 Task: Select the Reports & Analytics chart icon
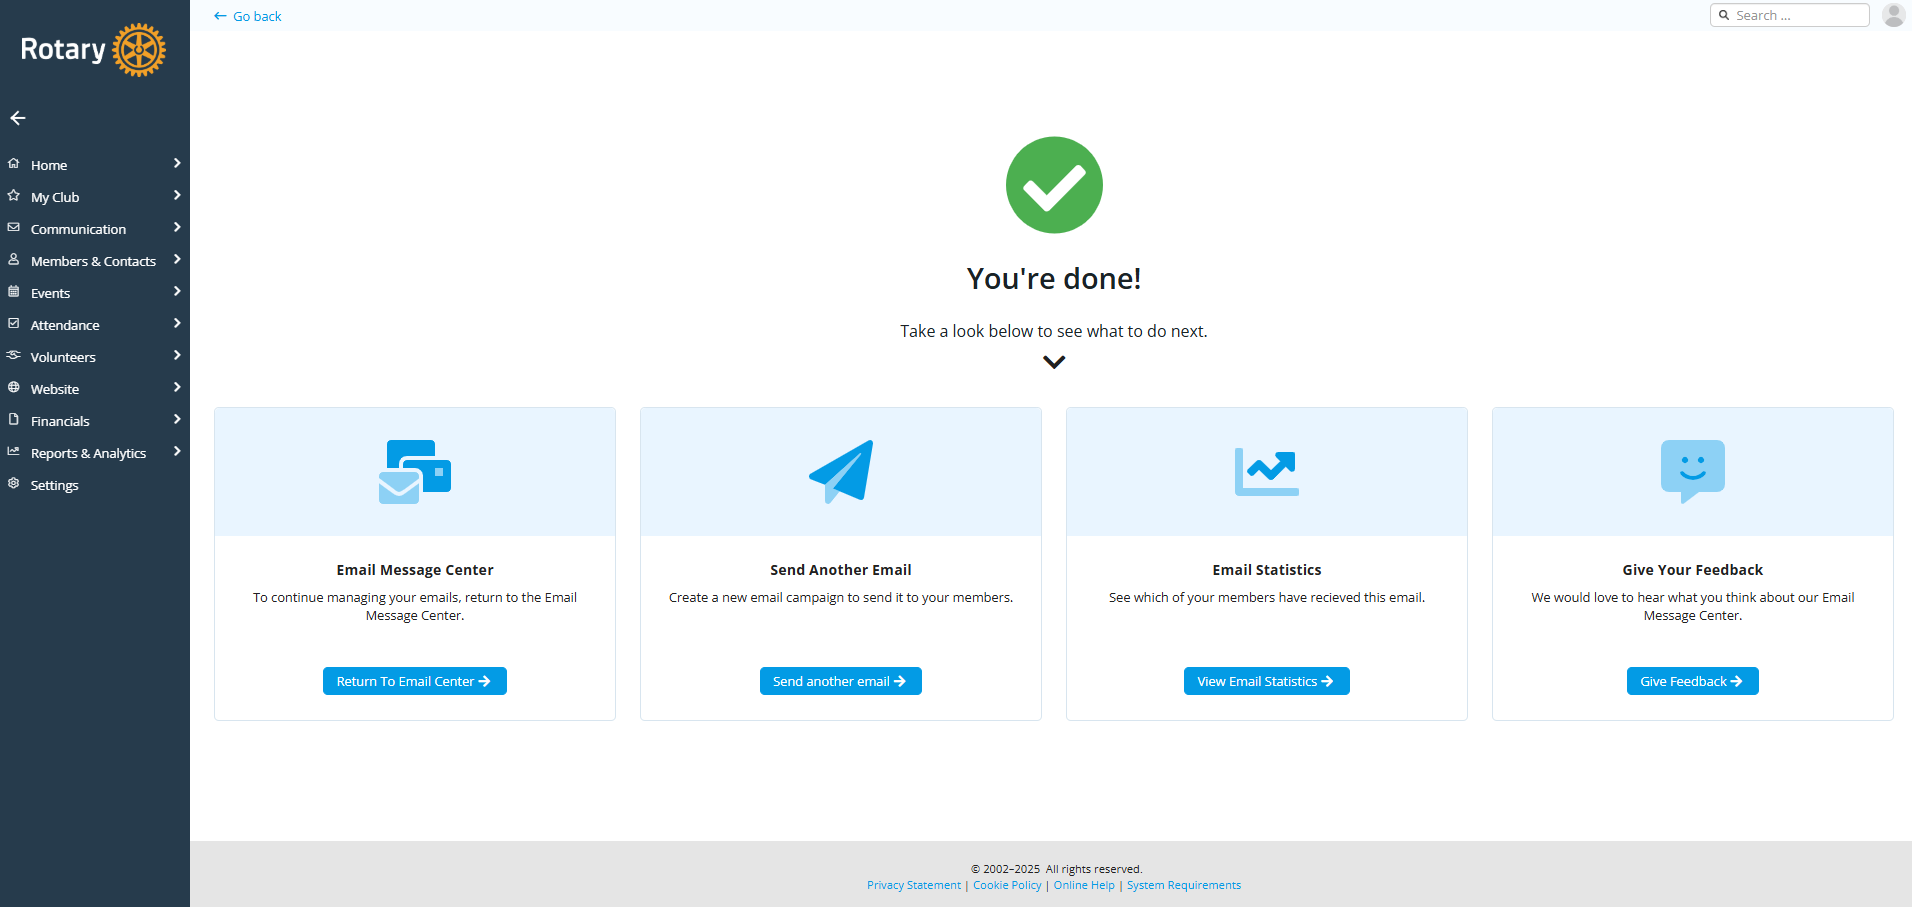point(13,452)
